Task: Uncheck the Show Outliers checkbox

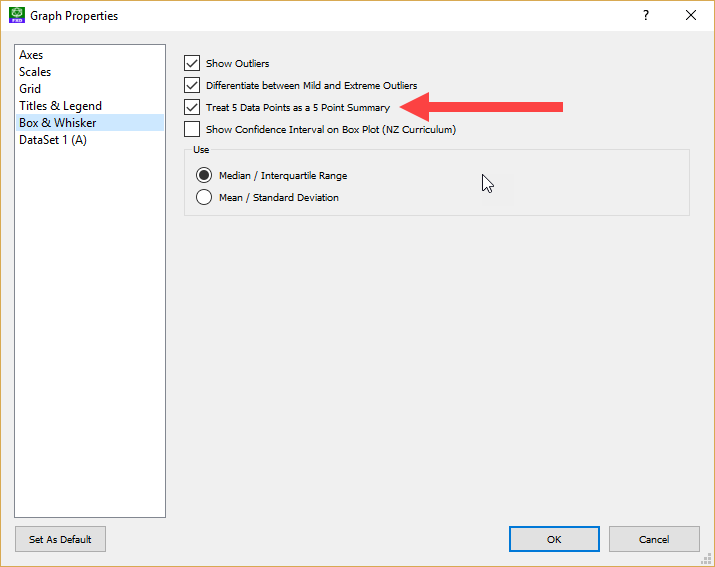Action: coord(192,64)
